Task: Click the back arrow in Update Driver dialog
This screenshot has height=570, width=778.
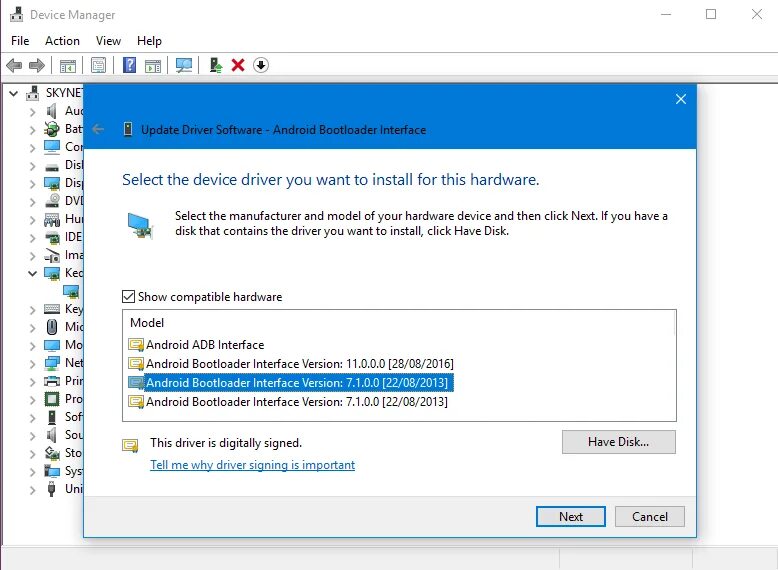Action: point(98,129)
